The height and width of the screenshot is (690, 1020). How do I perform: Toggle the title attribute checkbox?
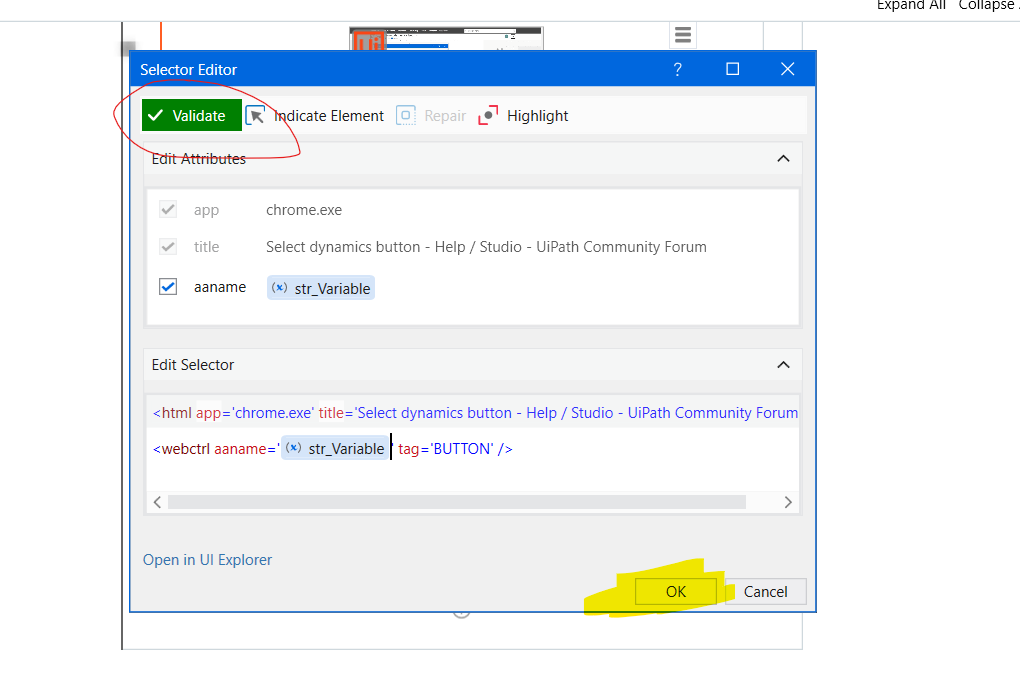(x=168, y=246)
